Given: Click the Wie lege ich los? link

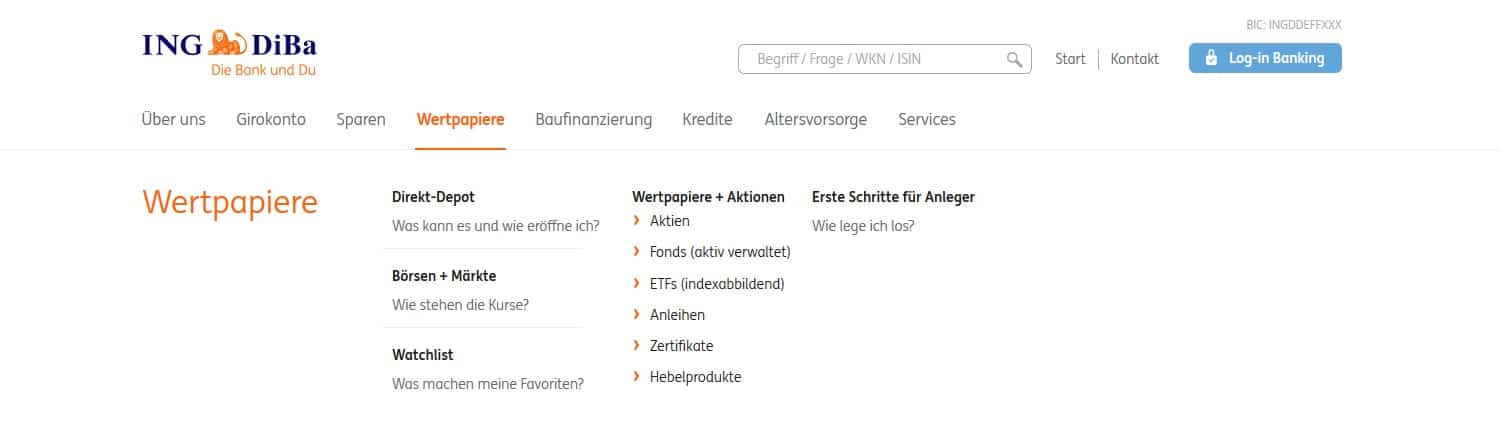Looking at the screenshot, I should point(863,226).
